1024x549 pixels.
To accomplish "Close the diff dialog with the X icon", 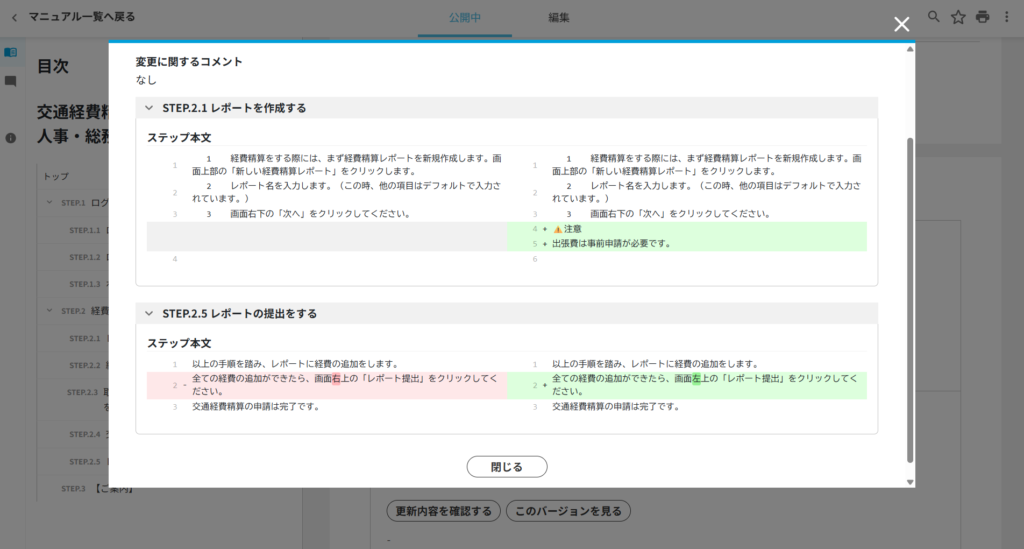I will [901, 24].
